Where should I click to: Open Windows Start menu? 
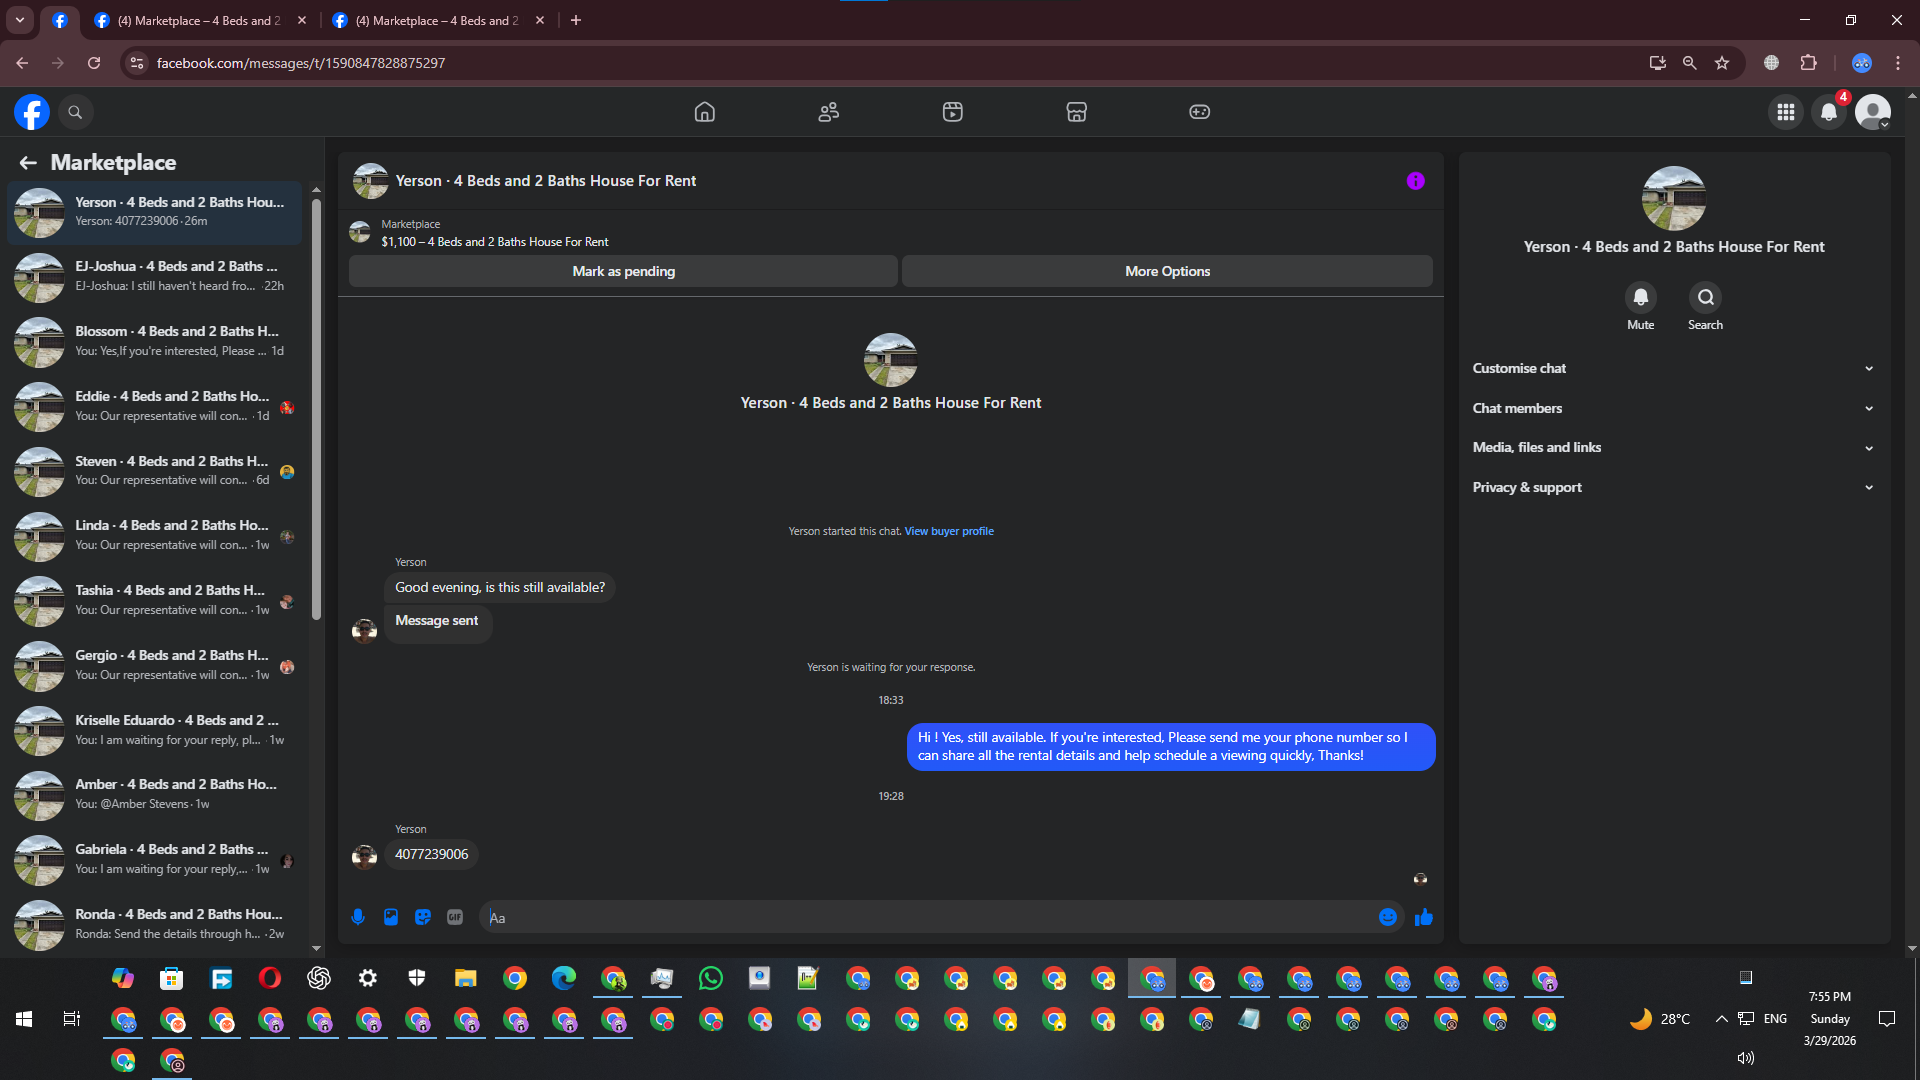(x=24, y=1019)
